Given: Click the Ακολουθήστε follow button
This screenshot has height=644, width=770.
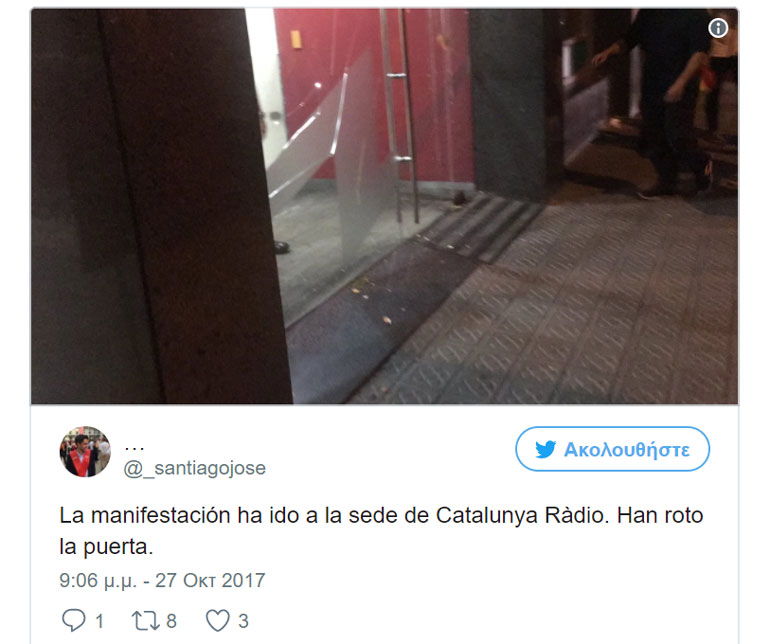Looking at the screenshot, I should click(x=612, y=449).
